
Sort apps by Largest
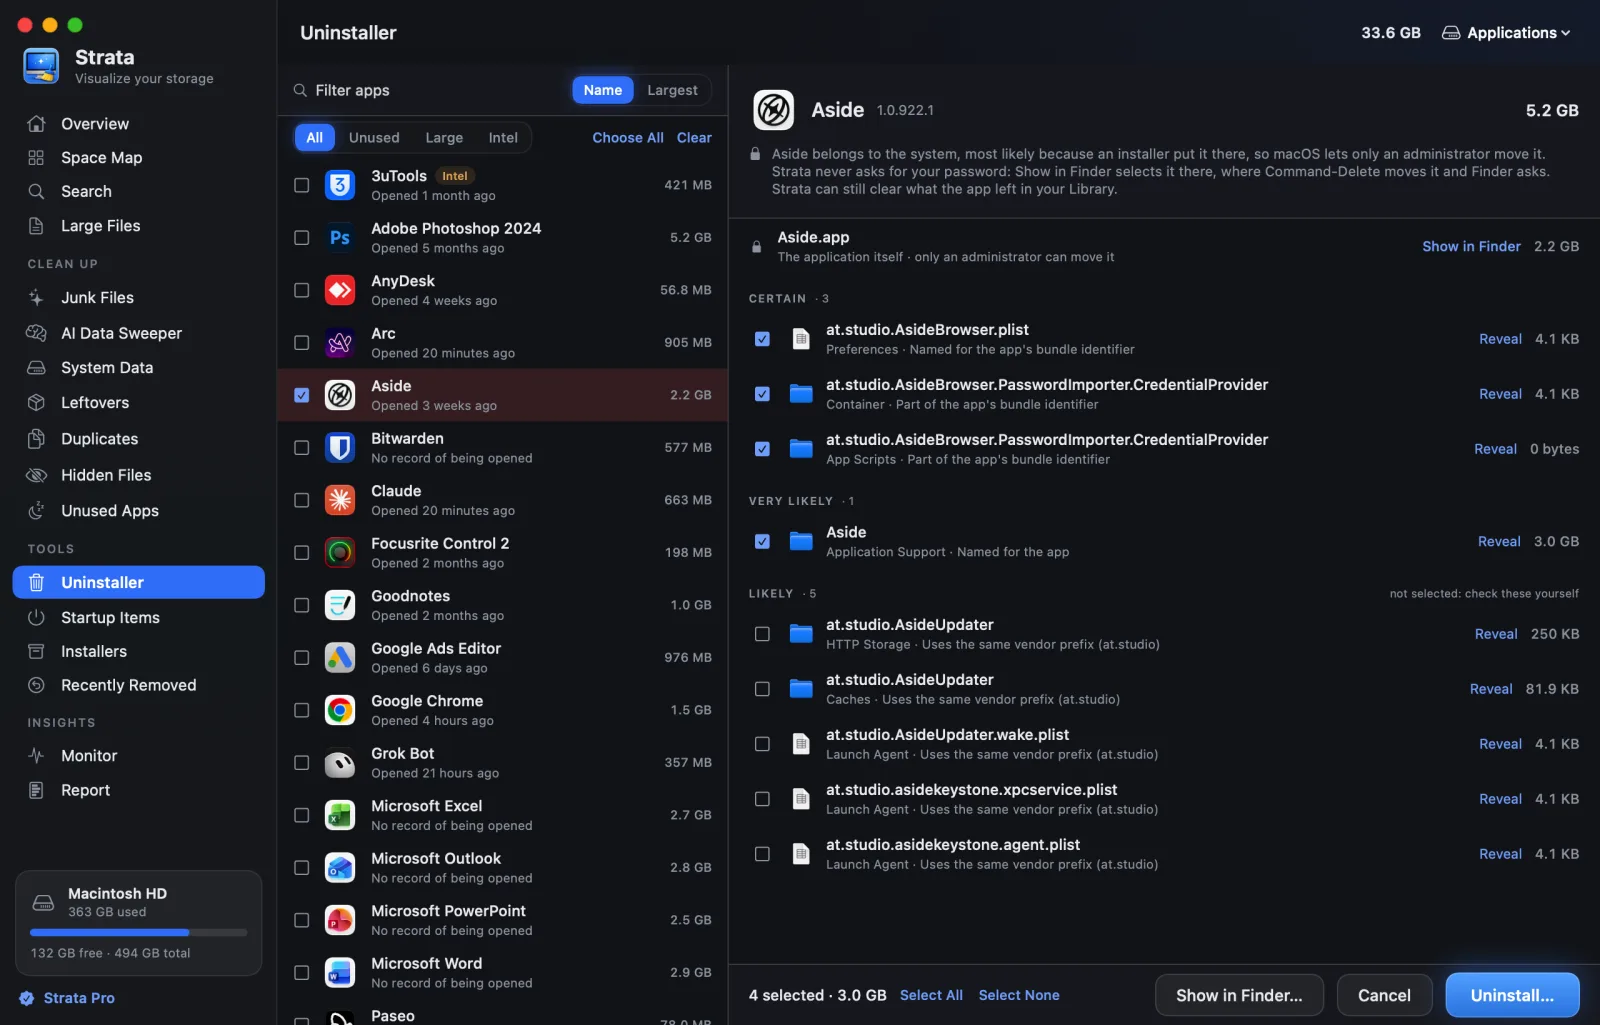(672, 90)
